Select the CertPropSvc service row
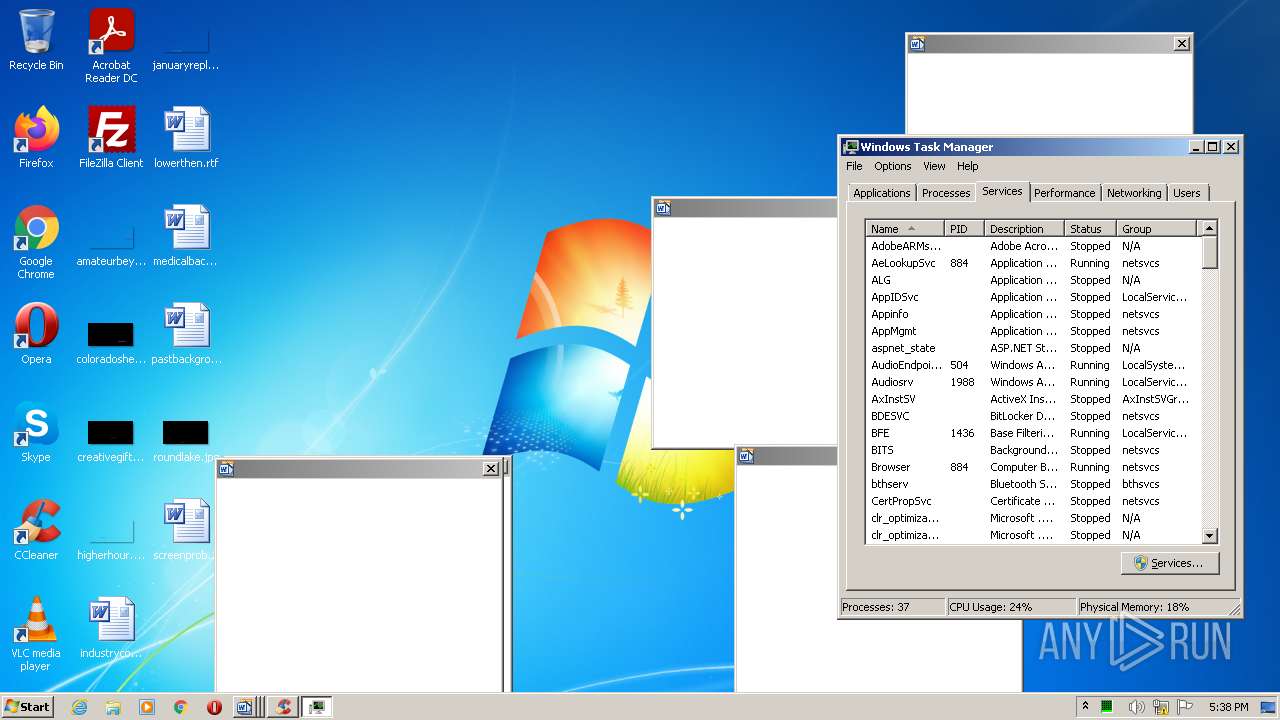The width and height of the screenshot is (1280, 720). click(1033, 501)
